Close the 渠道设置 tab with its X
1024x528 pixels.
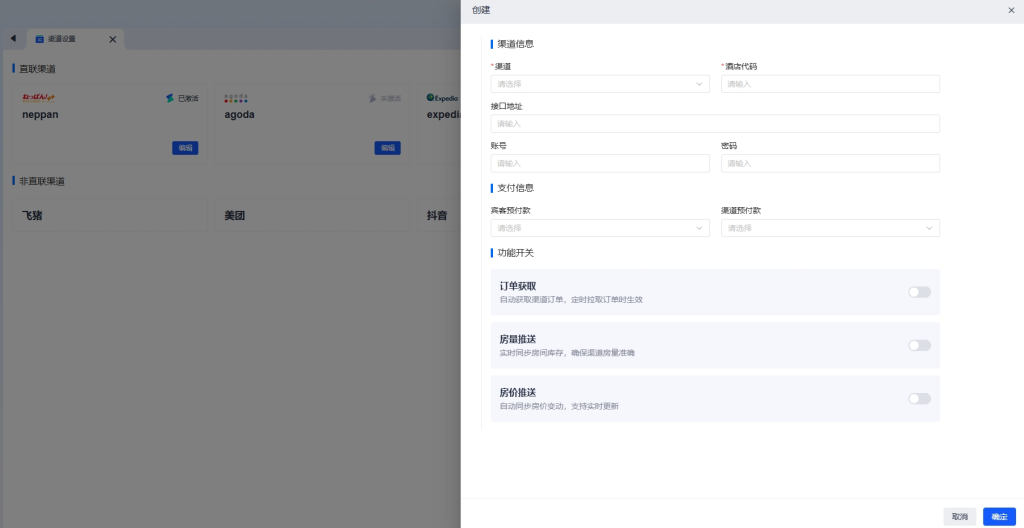click(x=112, y=39)
